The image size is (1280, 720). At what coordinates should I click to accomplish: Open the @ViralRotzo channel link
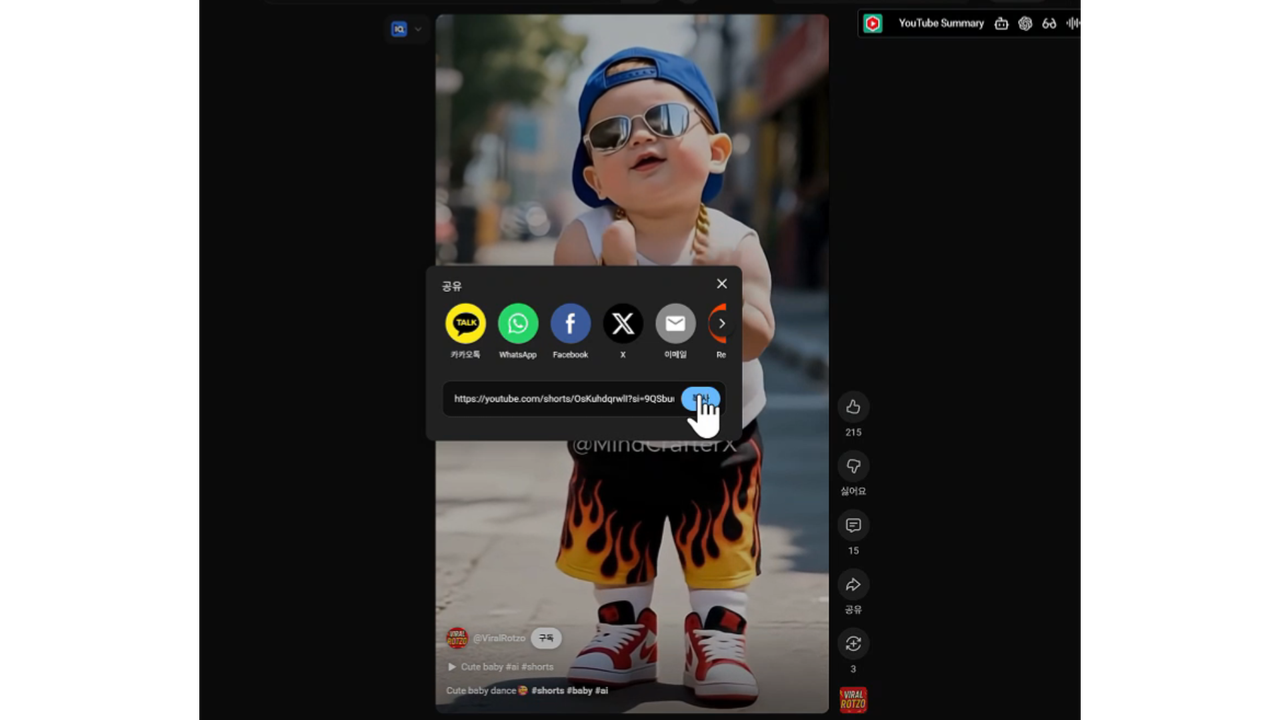(x=499, y=638)
